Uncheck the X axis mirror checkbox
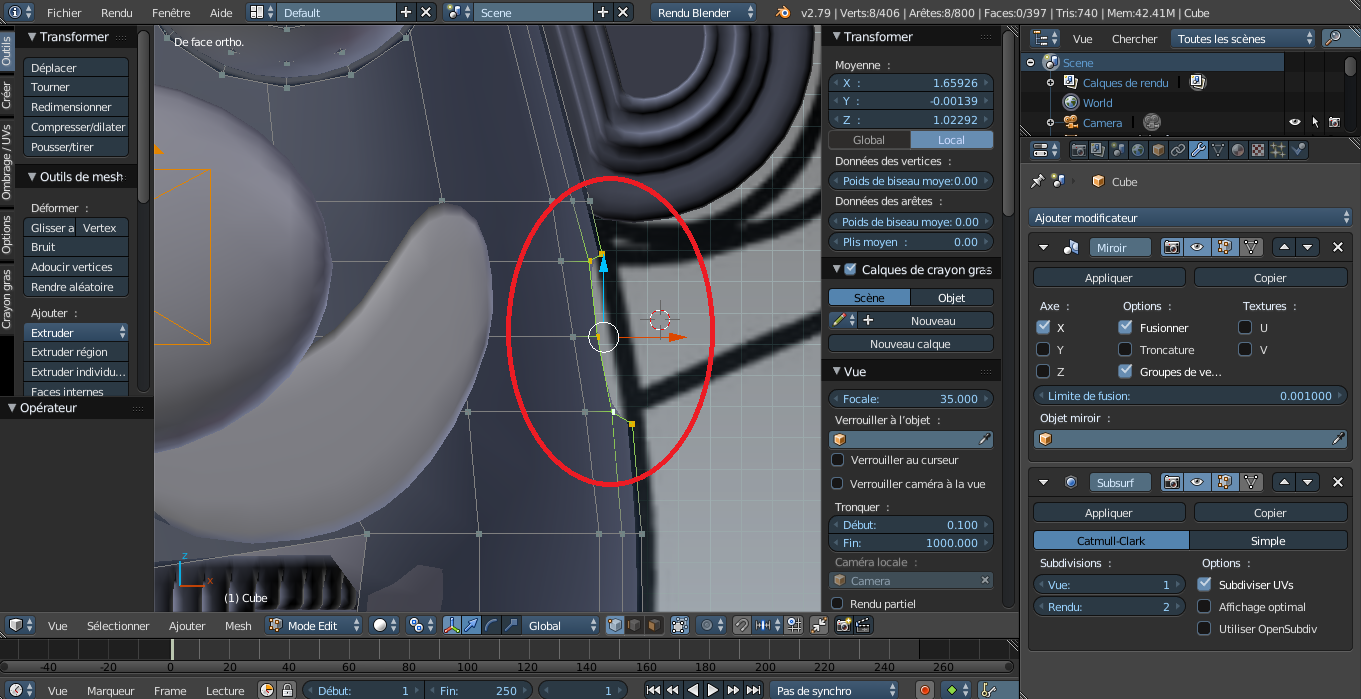The width and height of the screenshot is (1361, 699). tap(1043, 327)
